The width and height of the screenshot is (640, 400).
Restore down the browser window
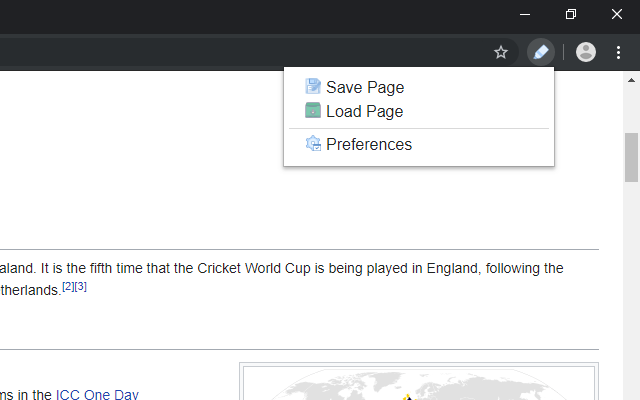click(x=571, y=14)
